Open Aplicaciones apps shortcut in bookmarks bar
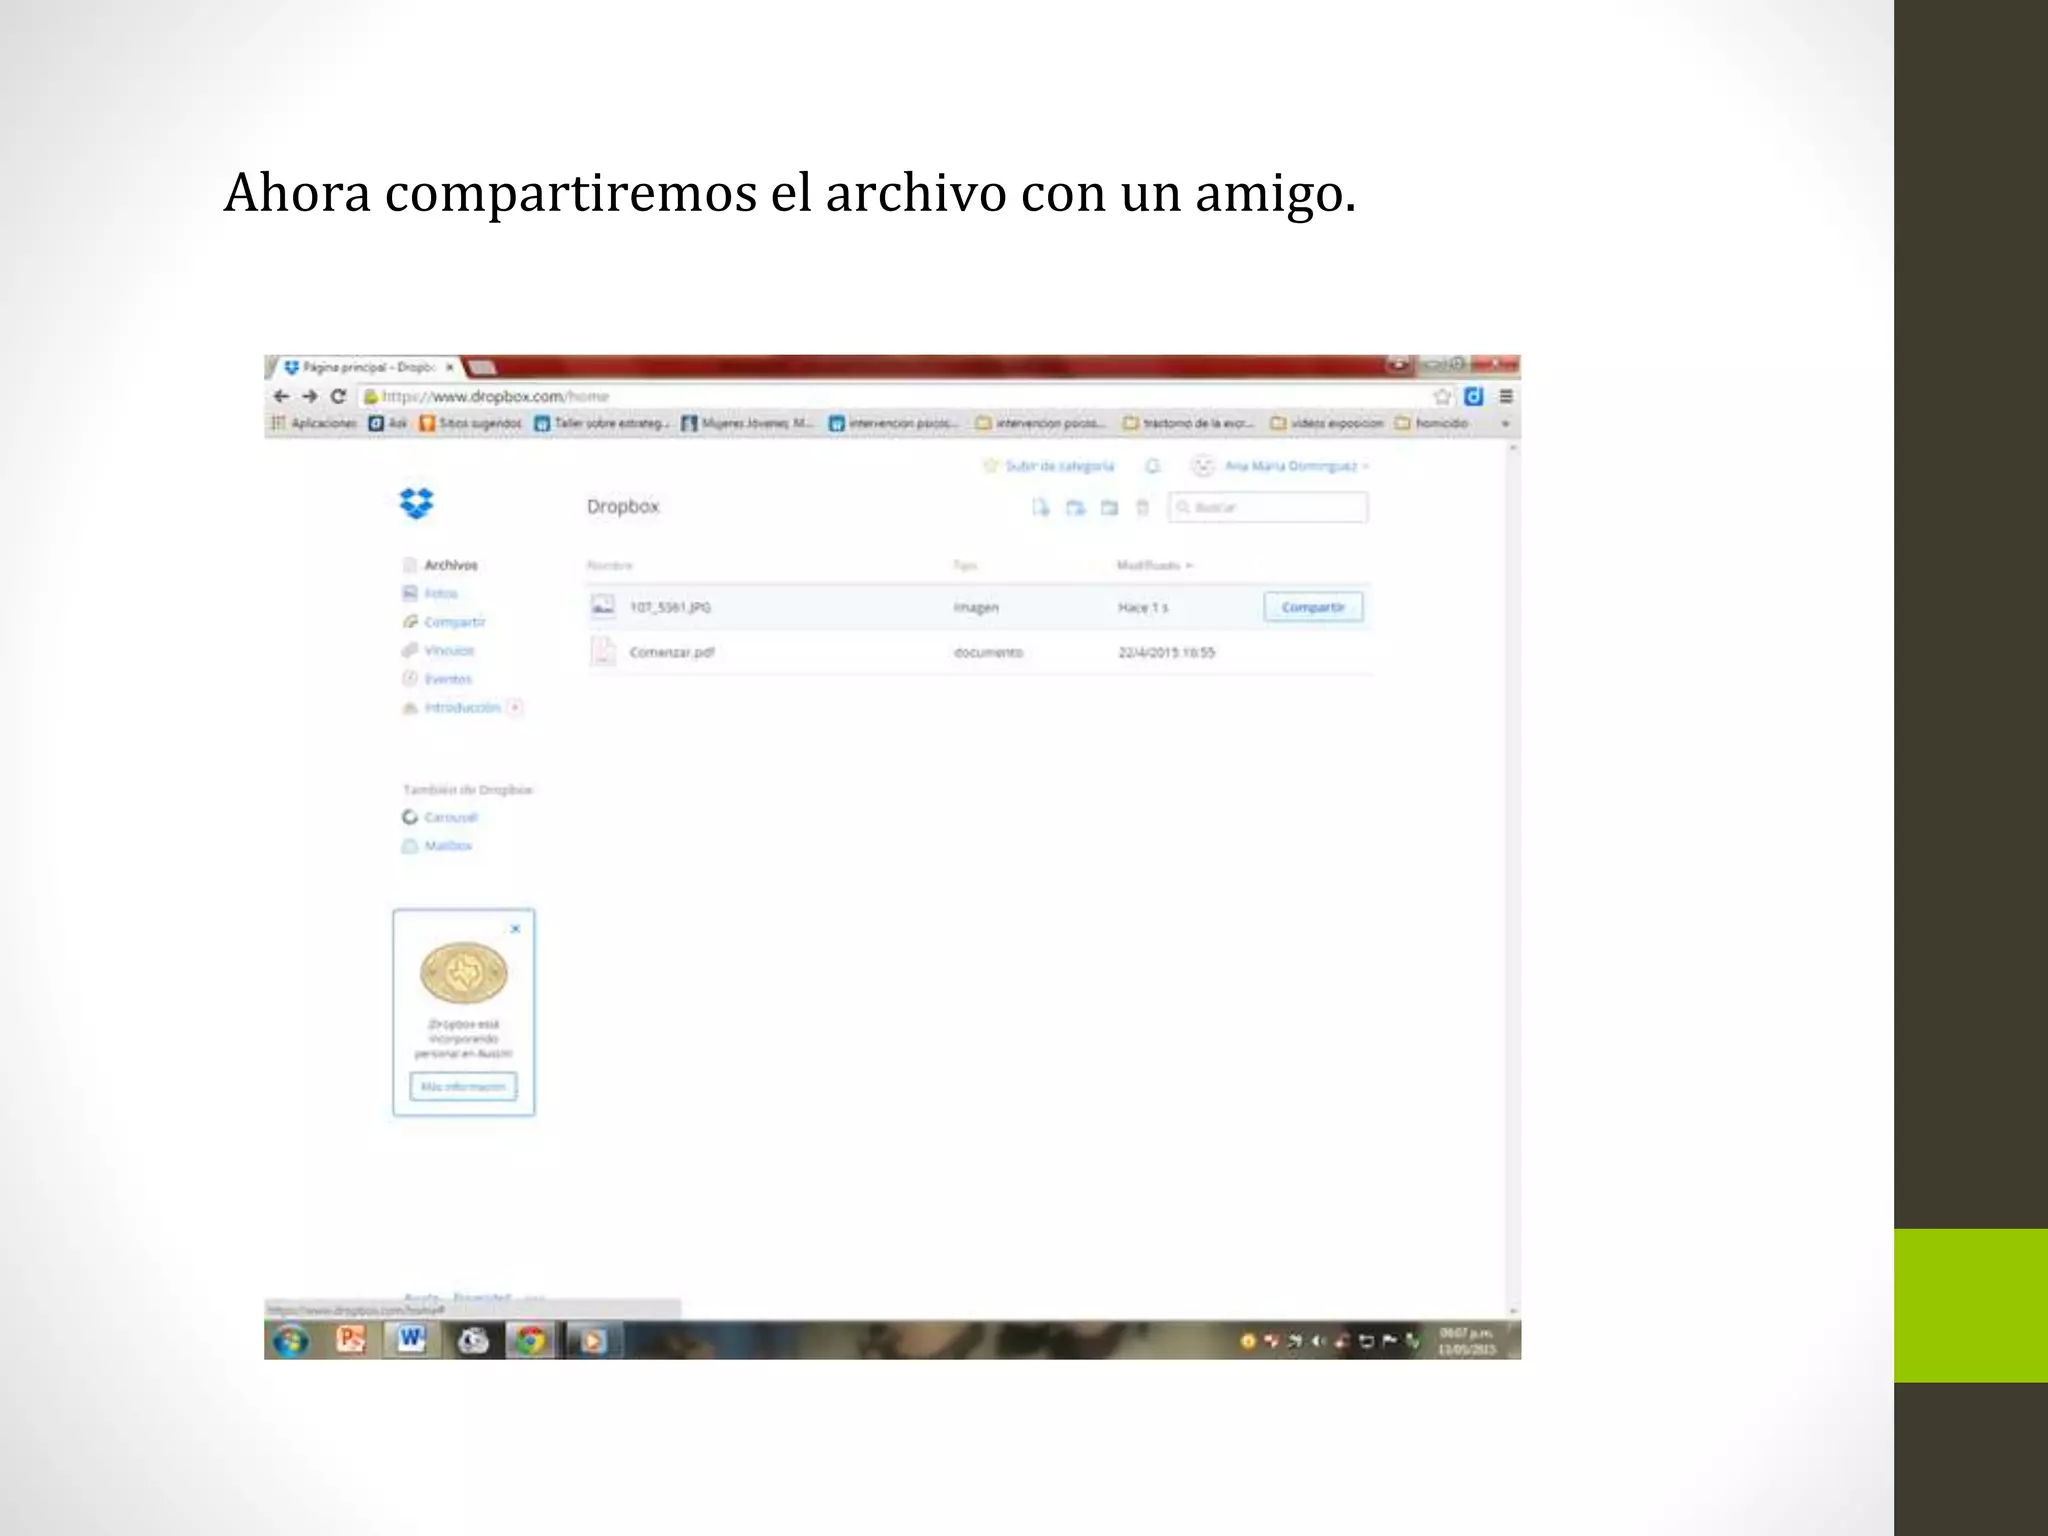Image resolution: width=2048 pixels, height=1536 pixels. pos(314,424)
